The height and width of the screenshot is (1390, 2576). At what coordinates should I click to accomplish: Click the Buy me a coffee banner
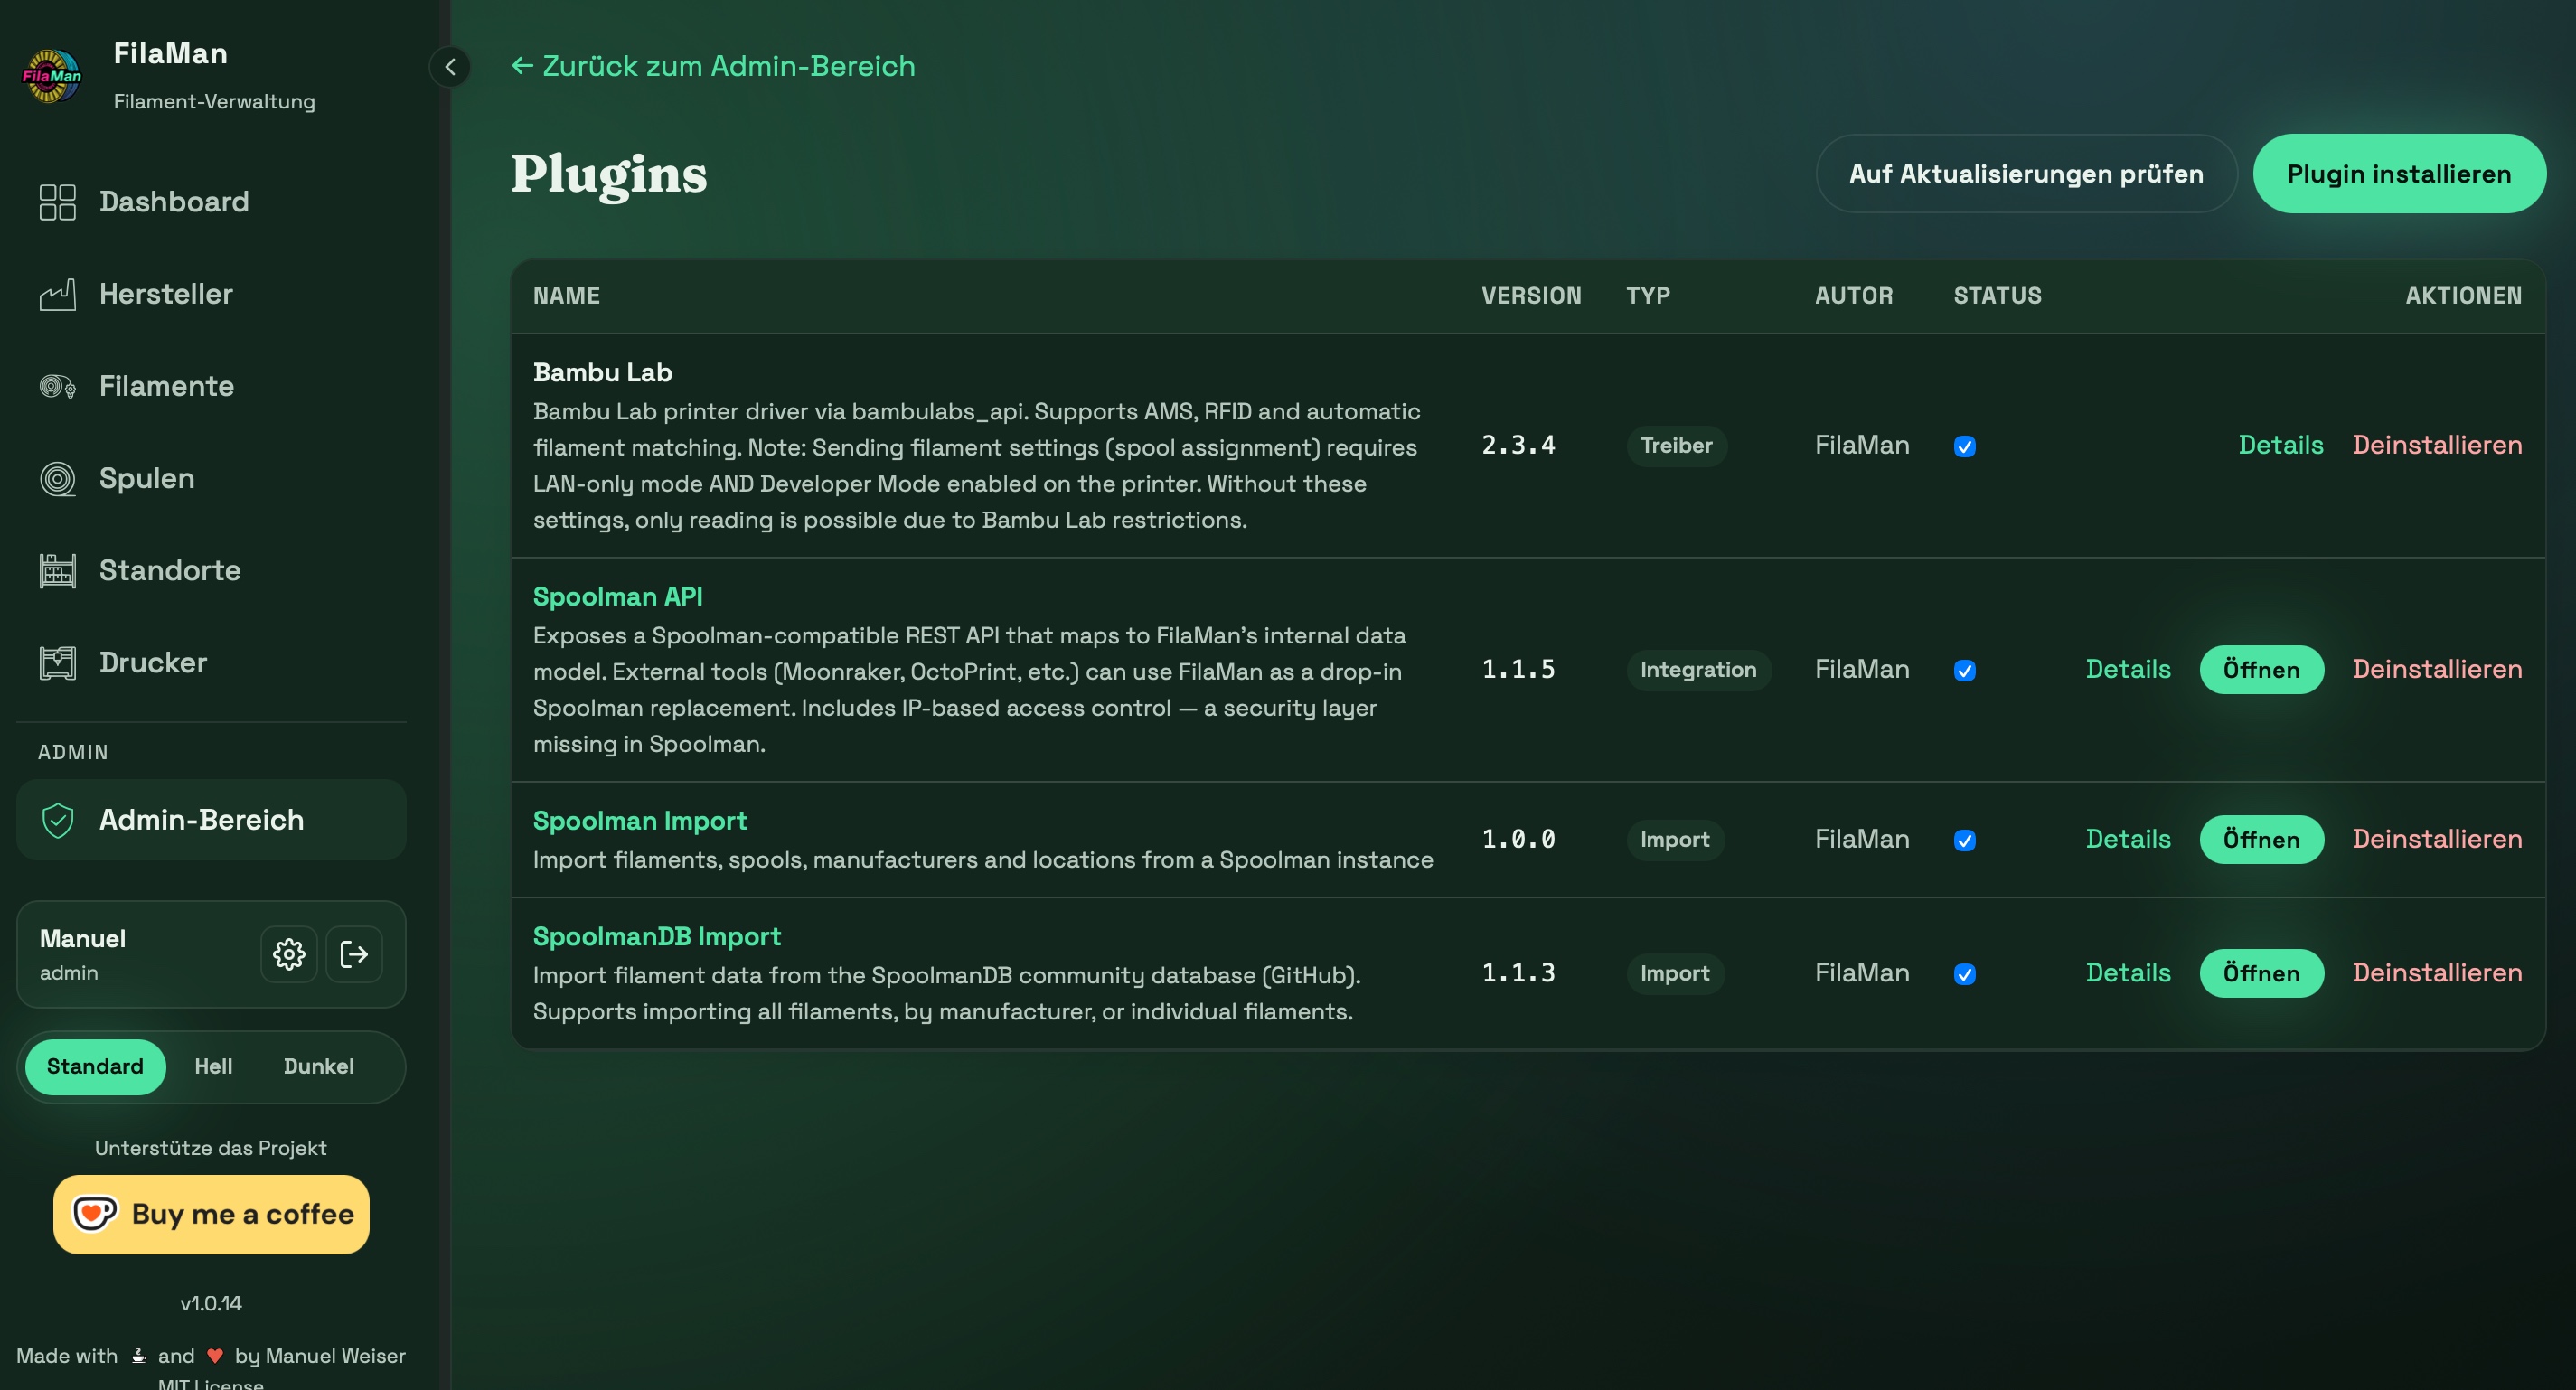[211, 1214]
